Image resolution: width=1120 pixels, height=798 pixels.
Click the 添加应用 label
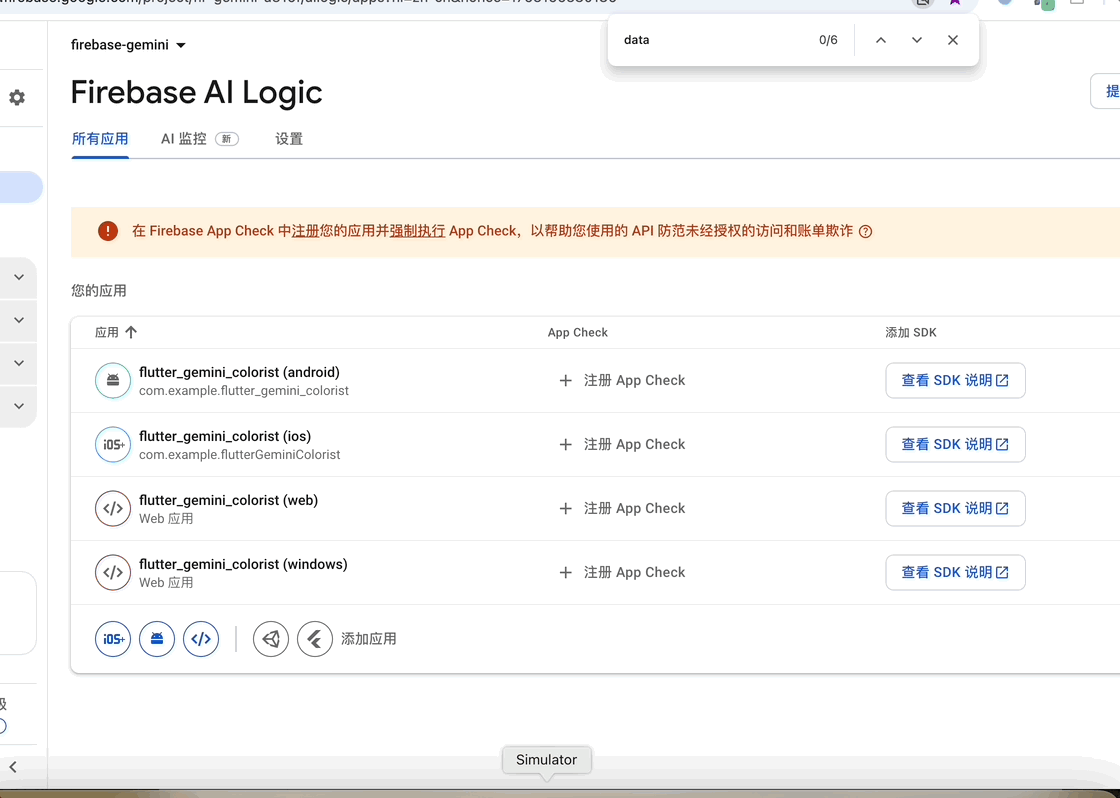(x=369, y=639)
